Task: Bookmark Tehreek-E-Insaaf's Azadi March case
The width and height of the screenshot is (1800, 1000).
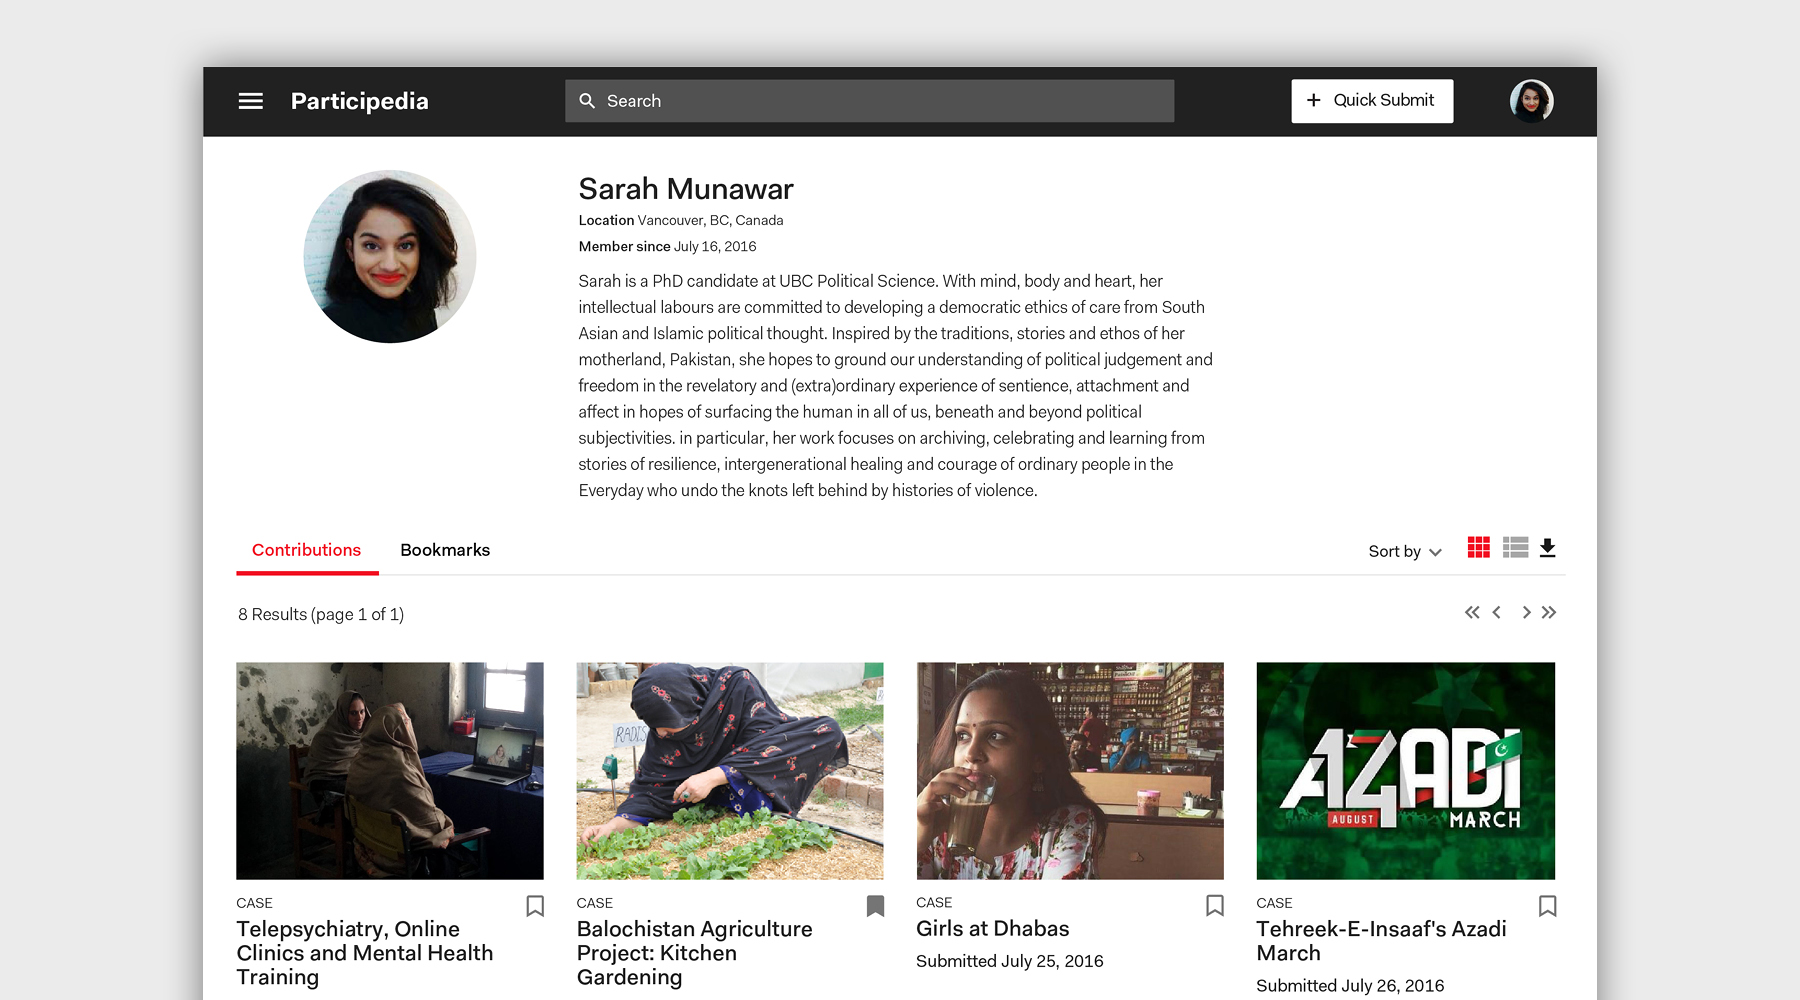Action: (1547, 906)
